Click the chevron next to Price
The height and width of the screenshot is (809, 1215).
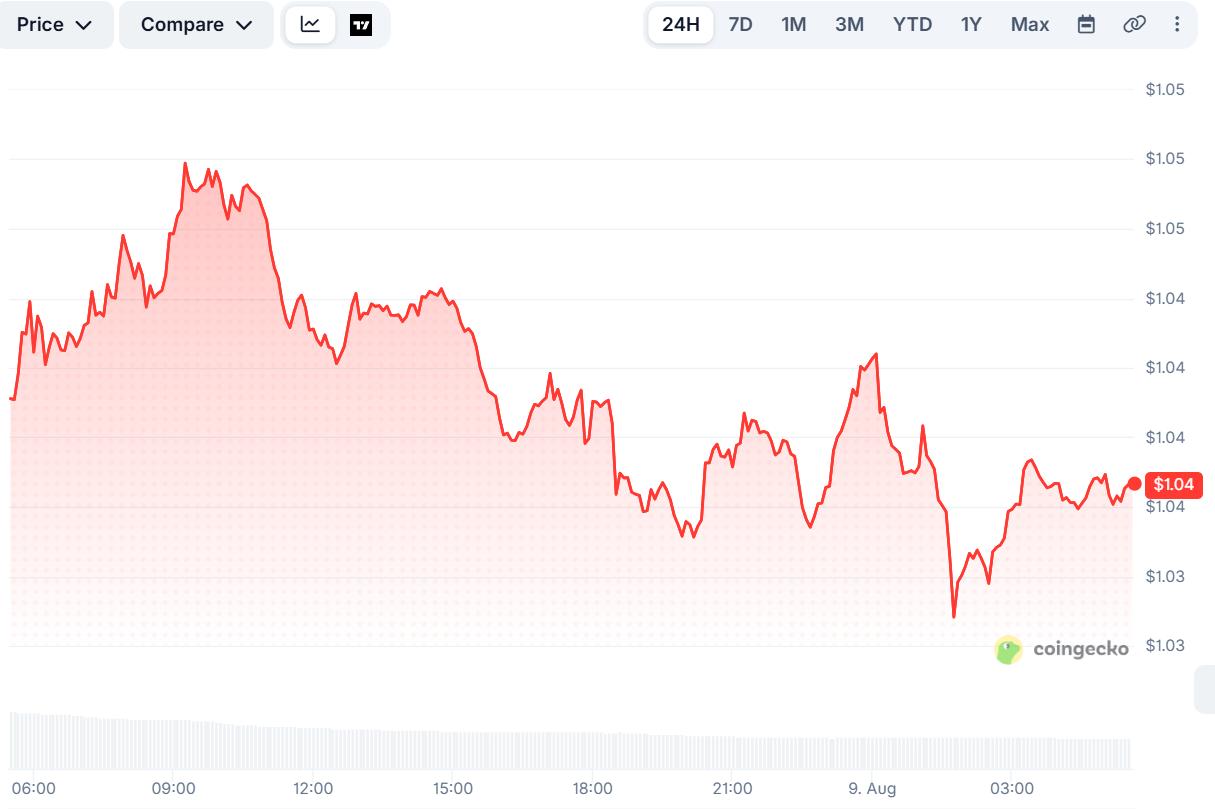[84, 25]
